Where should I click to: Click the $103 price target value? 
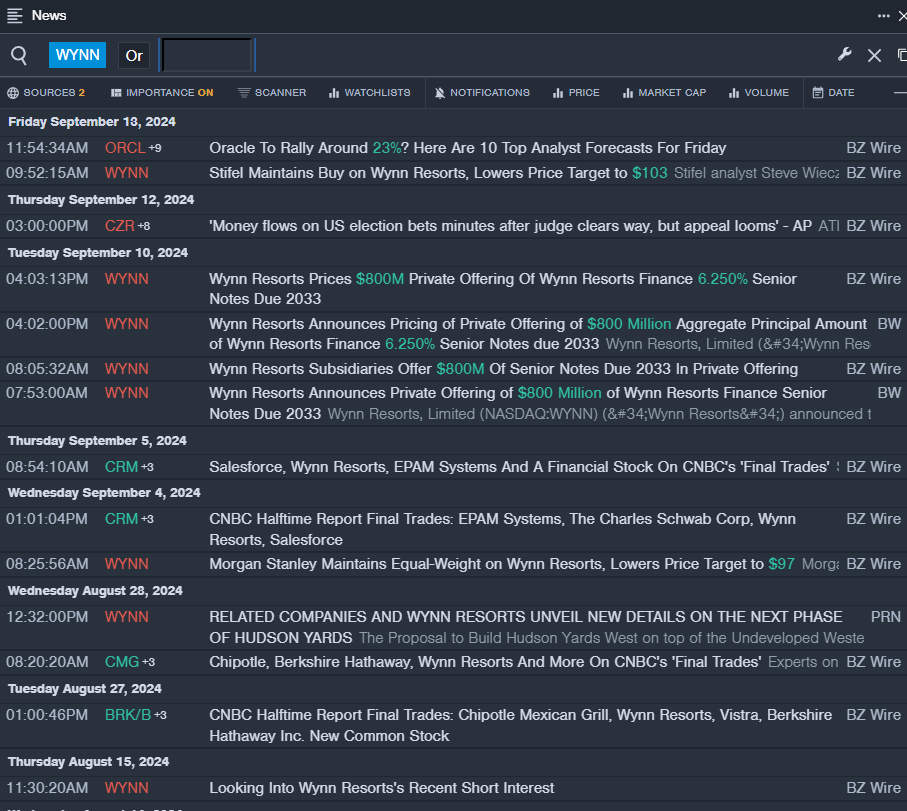(650, 173)
